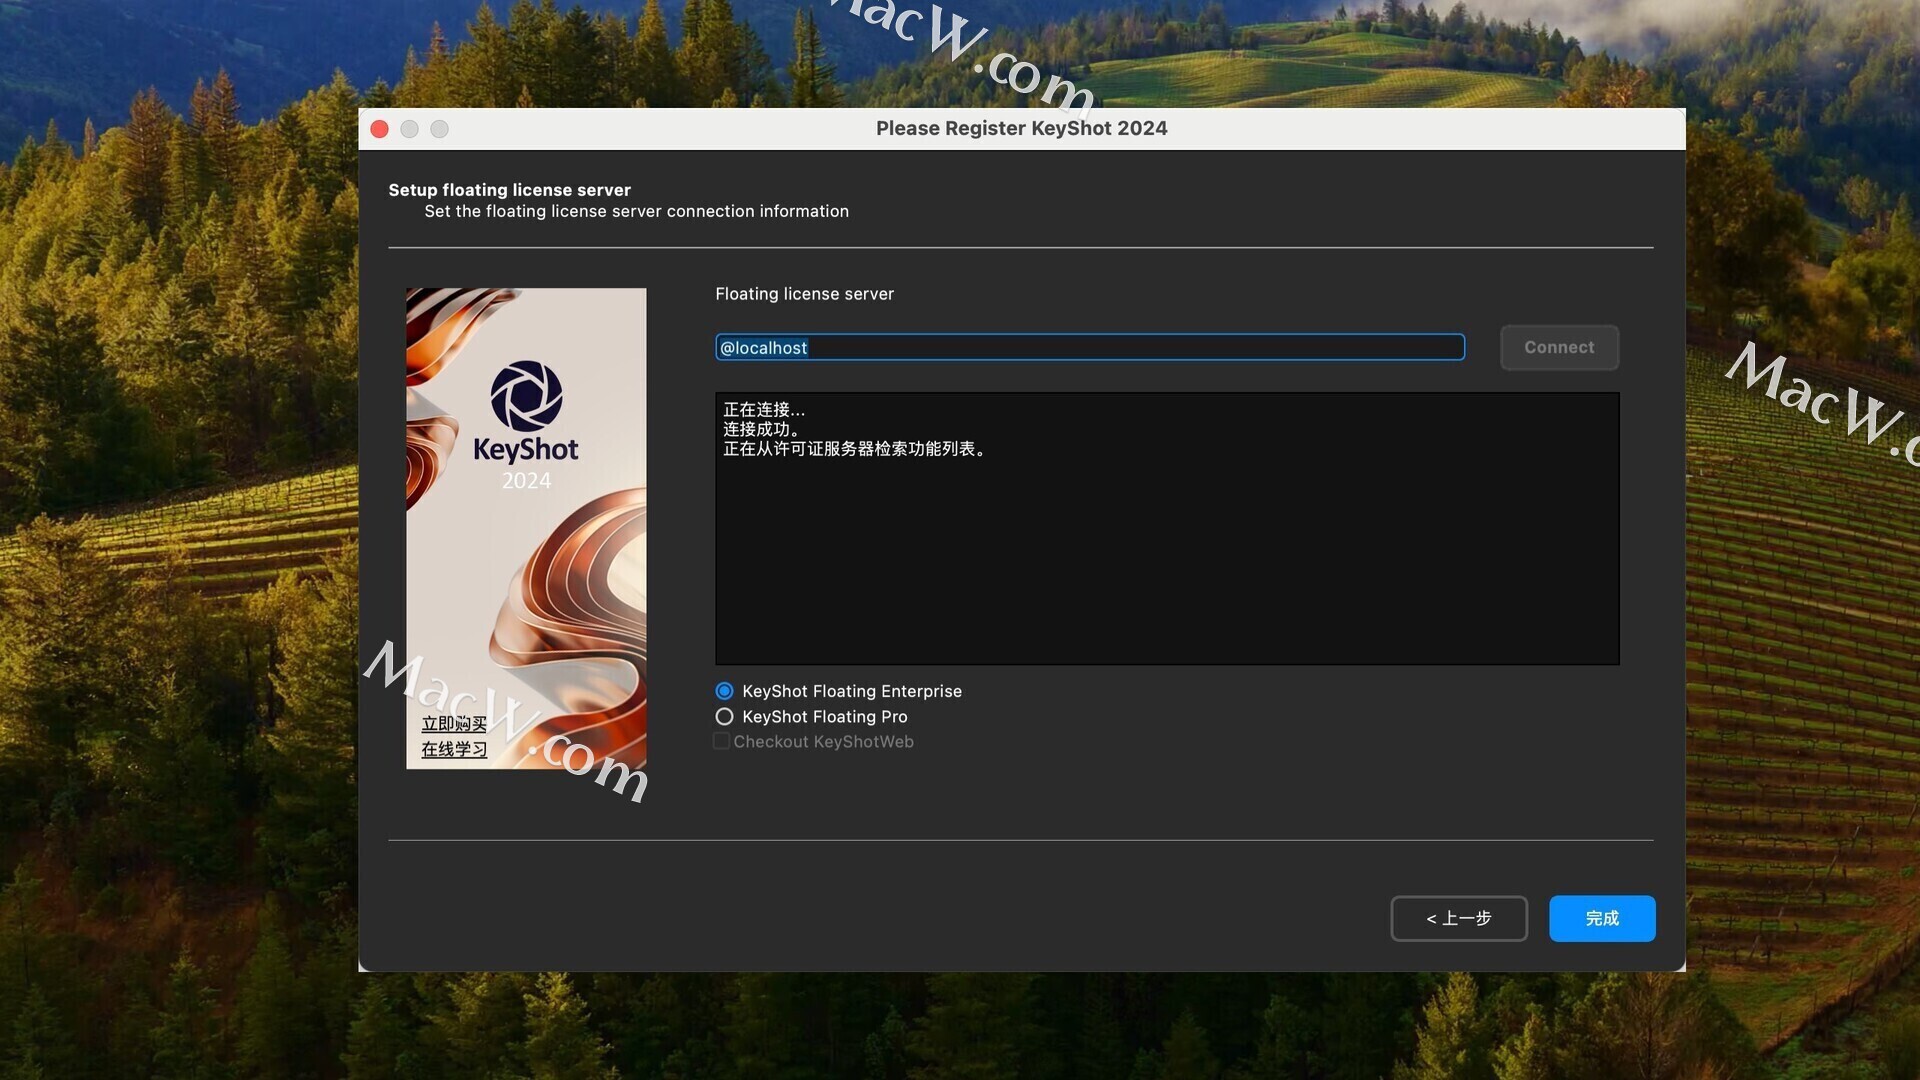Click the KeyShot aperture logo icon
Screen dimensions: 1920x1080
pos(526,396)
